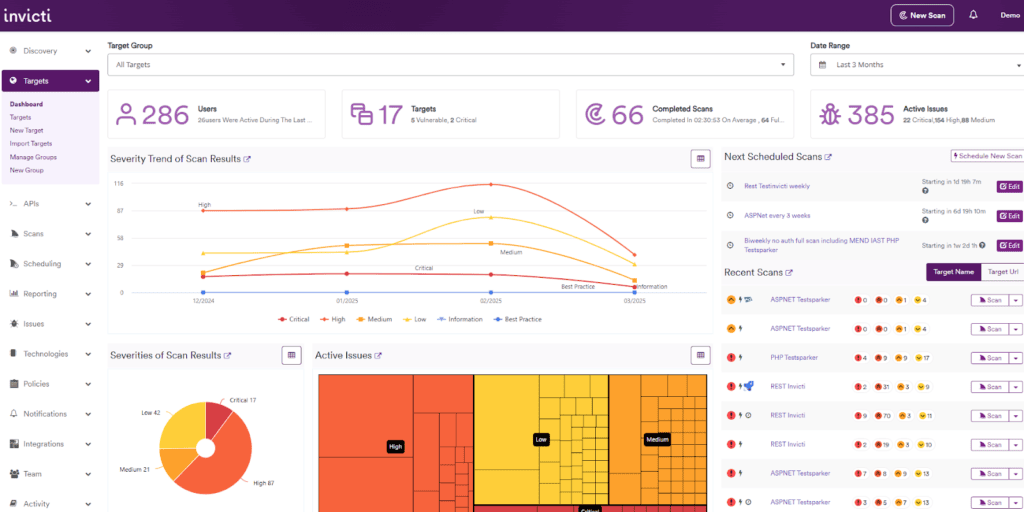Open external link icon beside Next Scheduled Scans
Screen dimensions: 1024x512
pos(828,157)
